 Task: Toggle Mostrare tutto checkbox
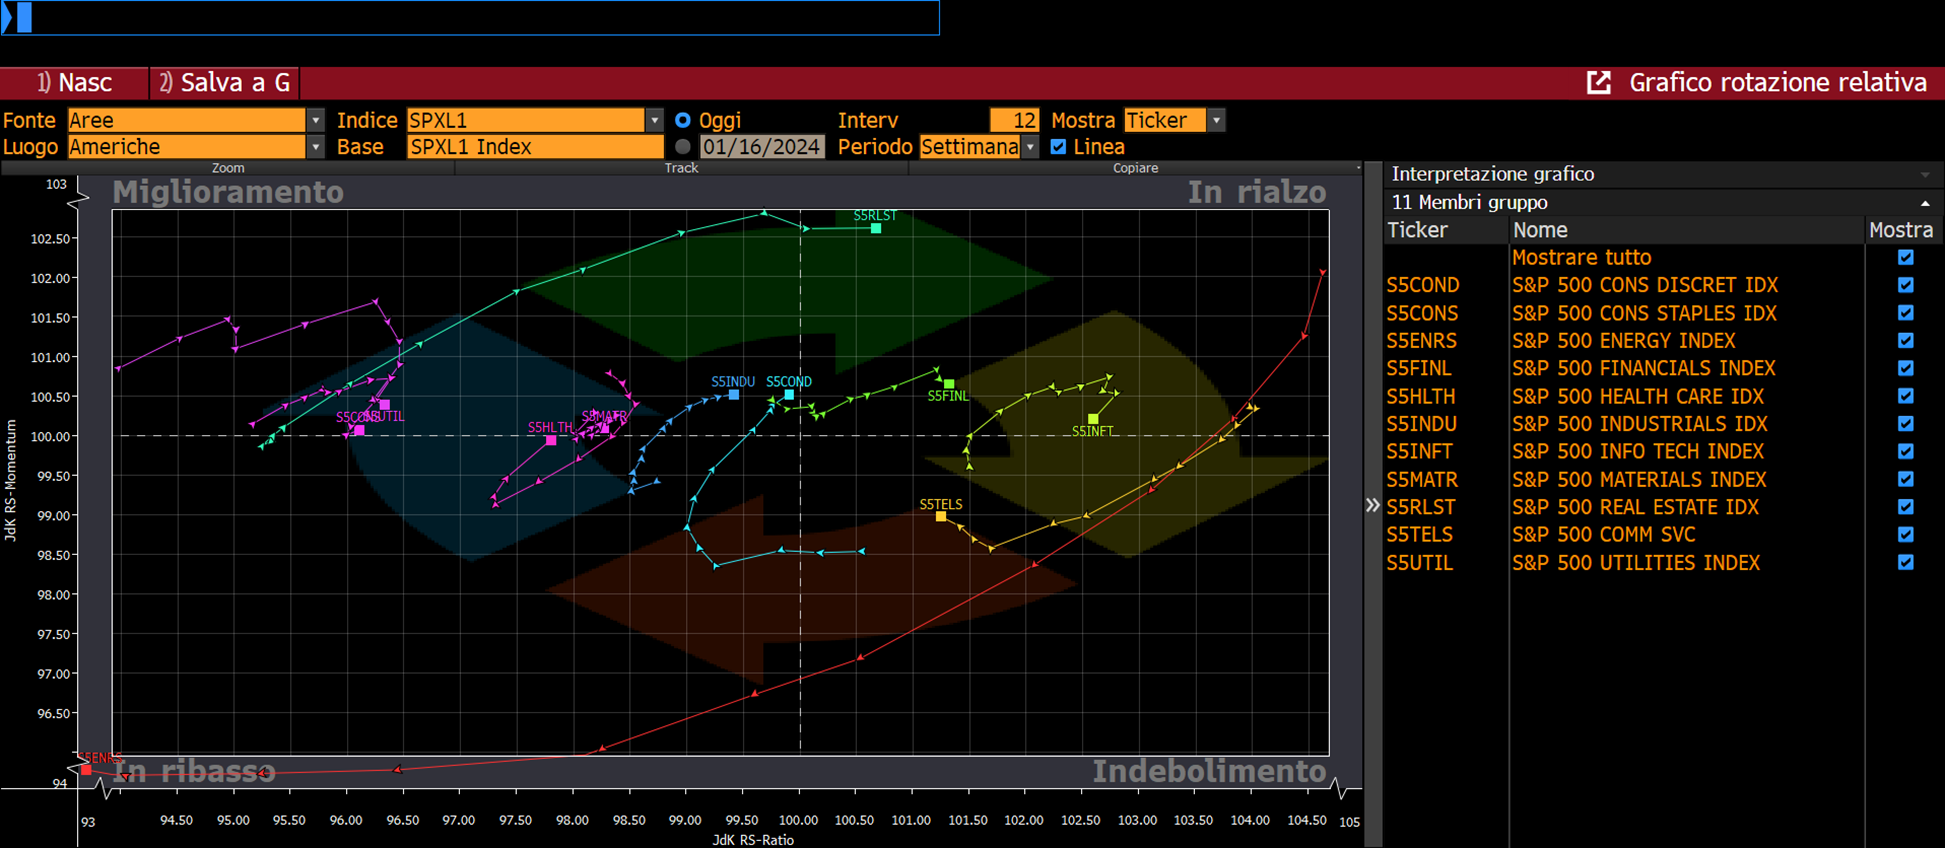click(1906, 257)
